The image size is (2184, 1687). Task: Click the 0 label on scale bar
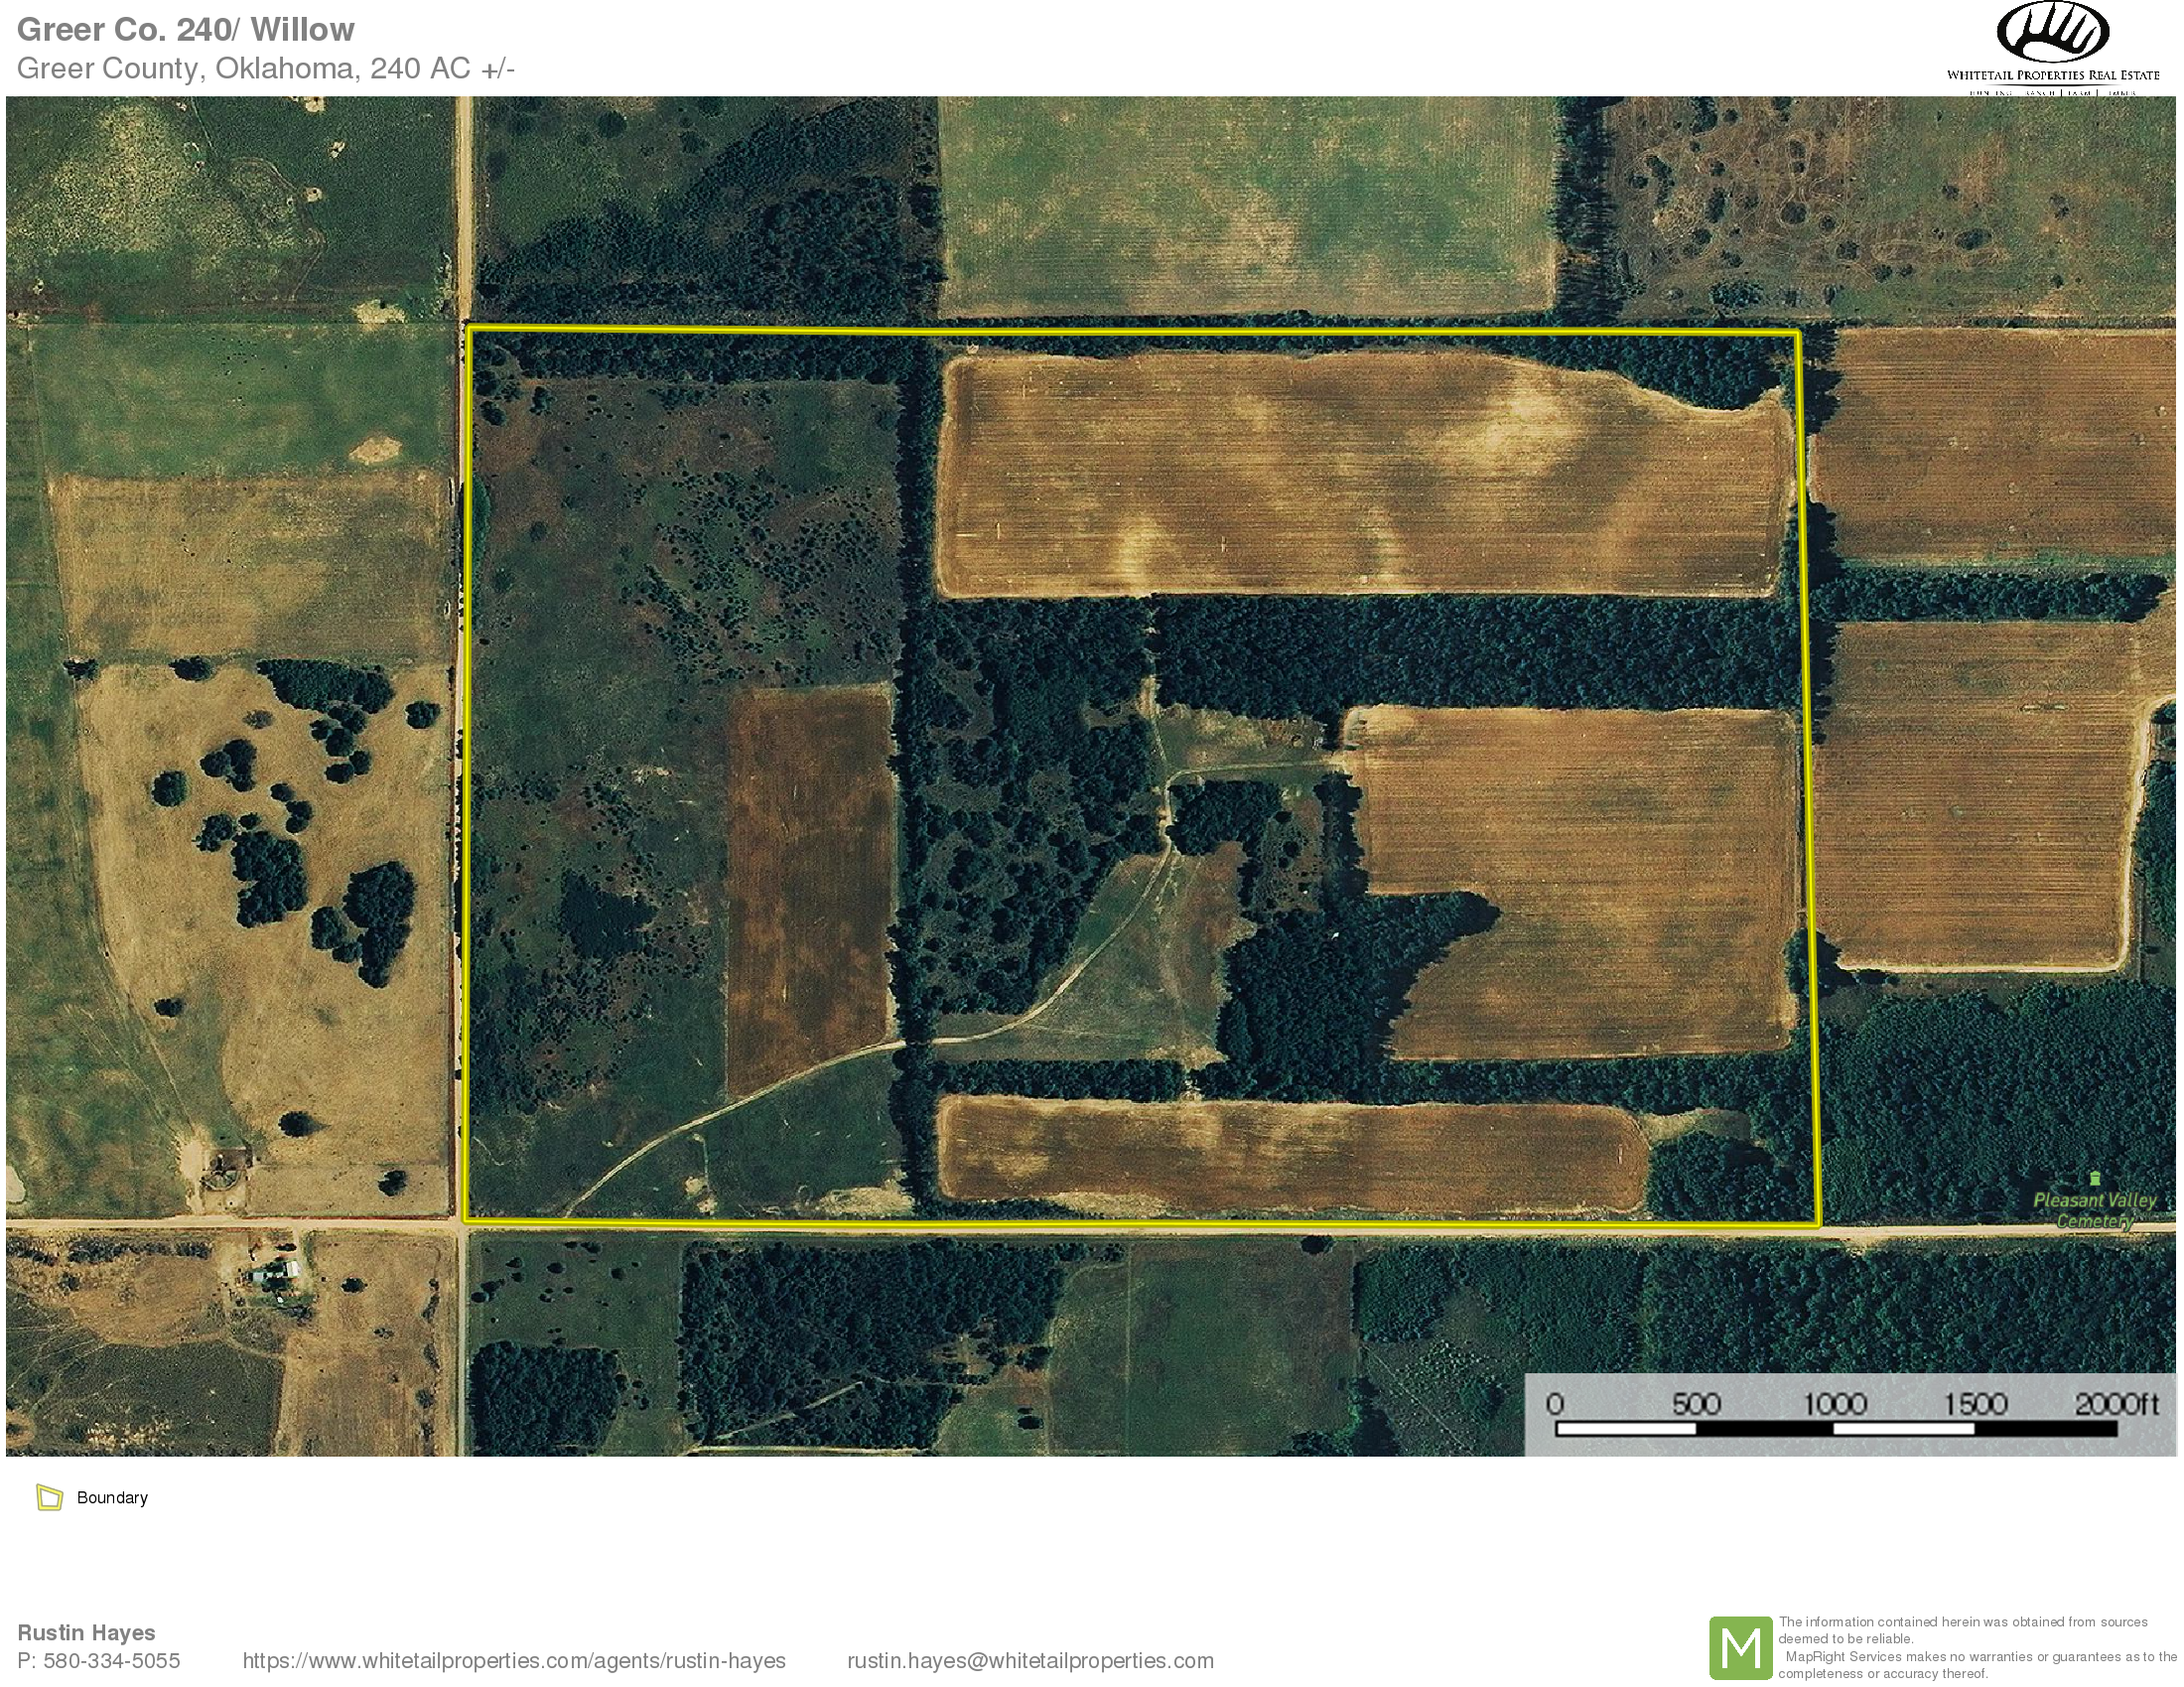coord(1555,1404)
